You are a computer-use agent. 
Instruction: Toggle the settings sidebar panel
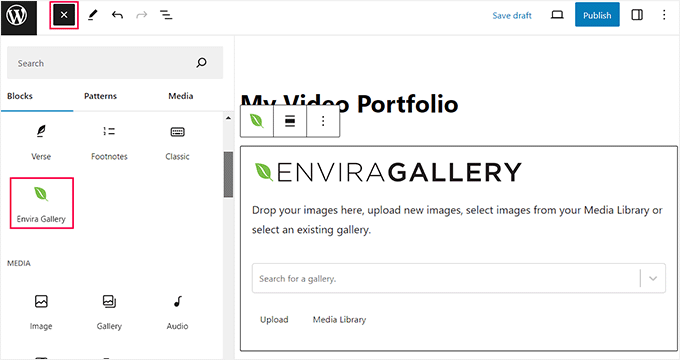(x=637, y=15)
